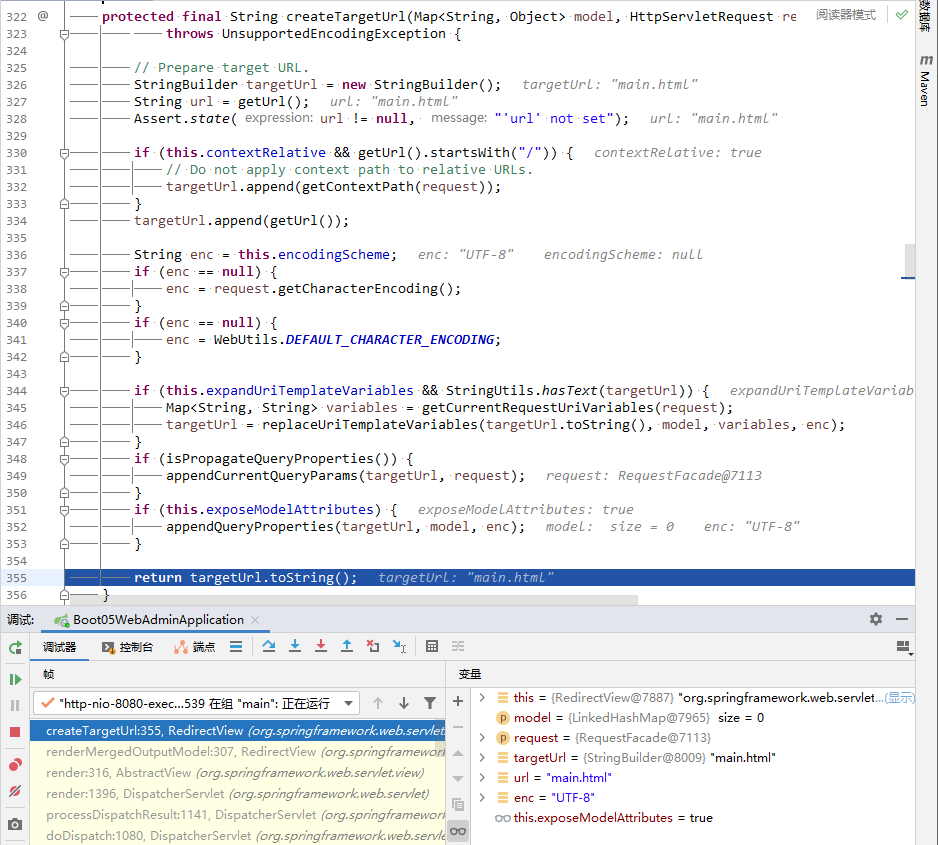The height and width of the screenshot is (845, 938).
Task: Open View Breakpoints with the red circles icon
Action: (x=16, y=764)
